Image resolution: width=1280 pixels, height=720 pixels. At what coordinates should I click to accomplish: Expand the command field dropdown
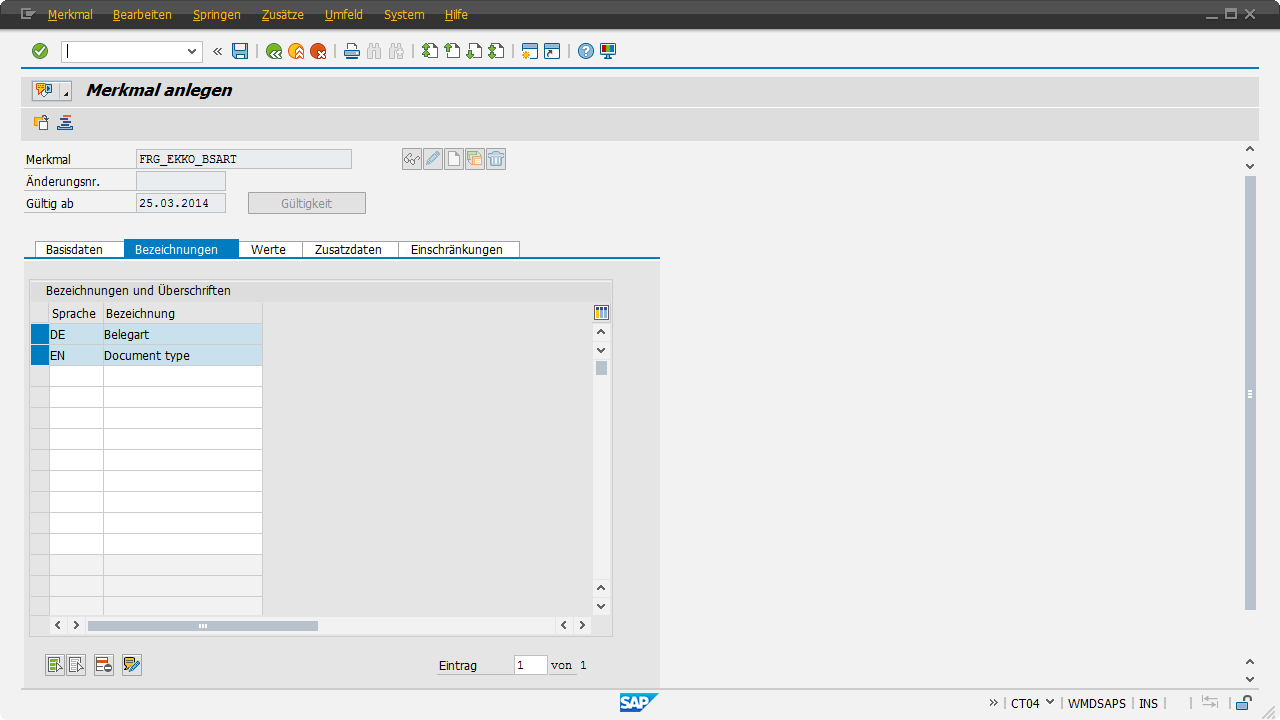pos(193,51)
